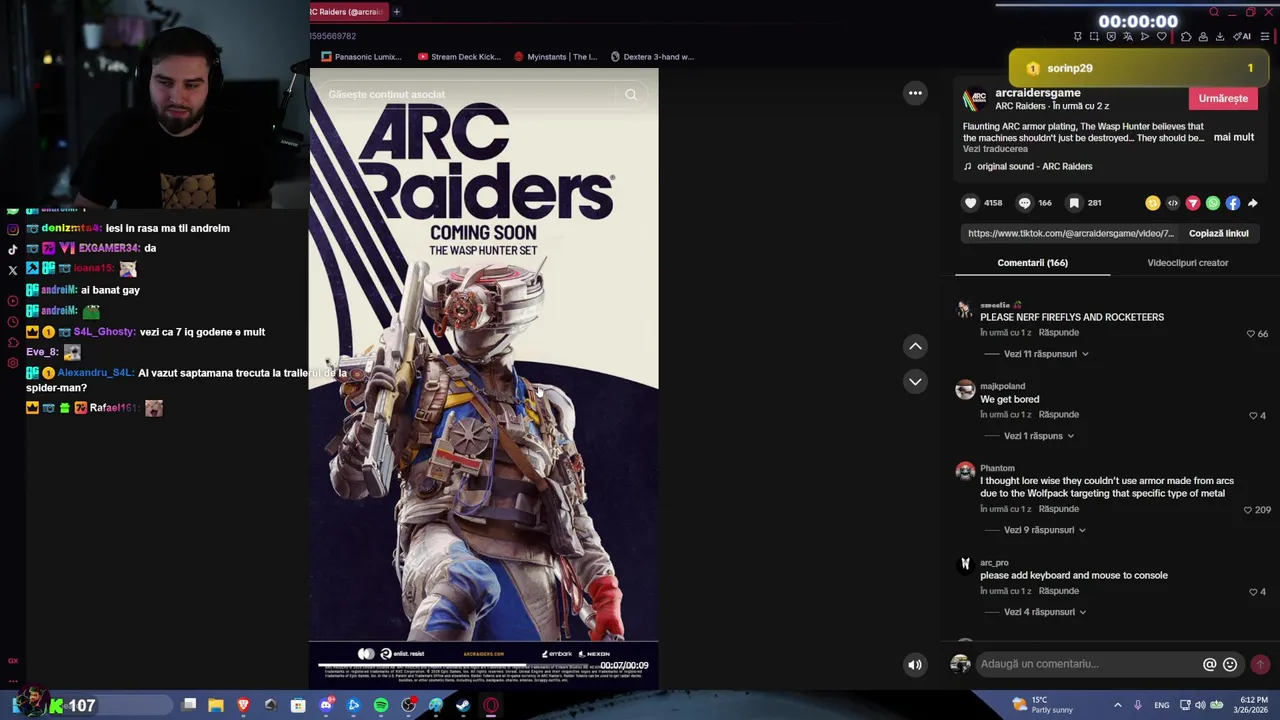Screen dimensions: 1280x720
Task: Share video to WhatsApp
Action: [x=1213, y=203]
